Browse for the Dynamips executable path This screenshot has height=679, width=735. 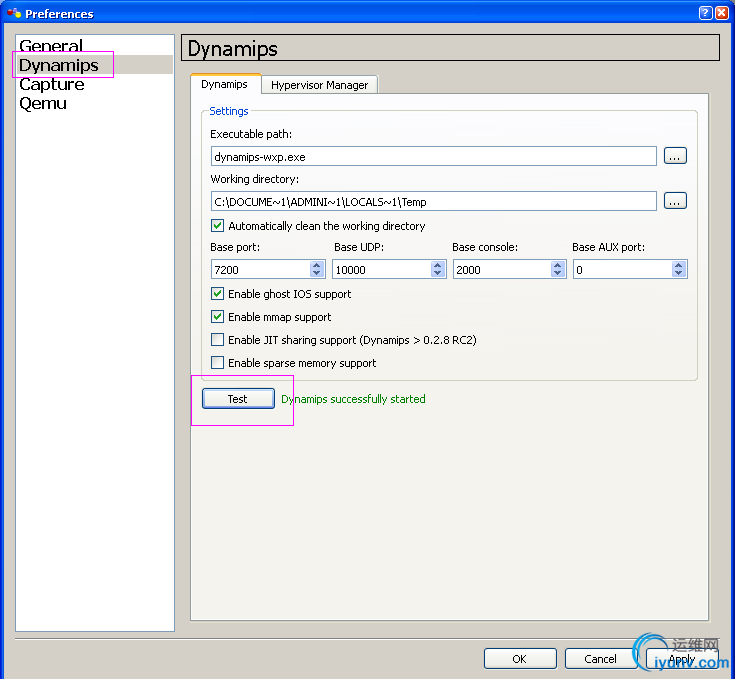point(675,156)
